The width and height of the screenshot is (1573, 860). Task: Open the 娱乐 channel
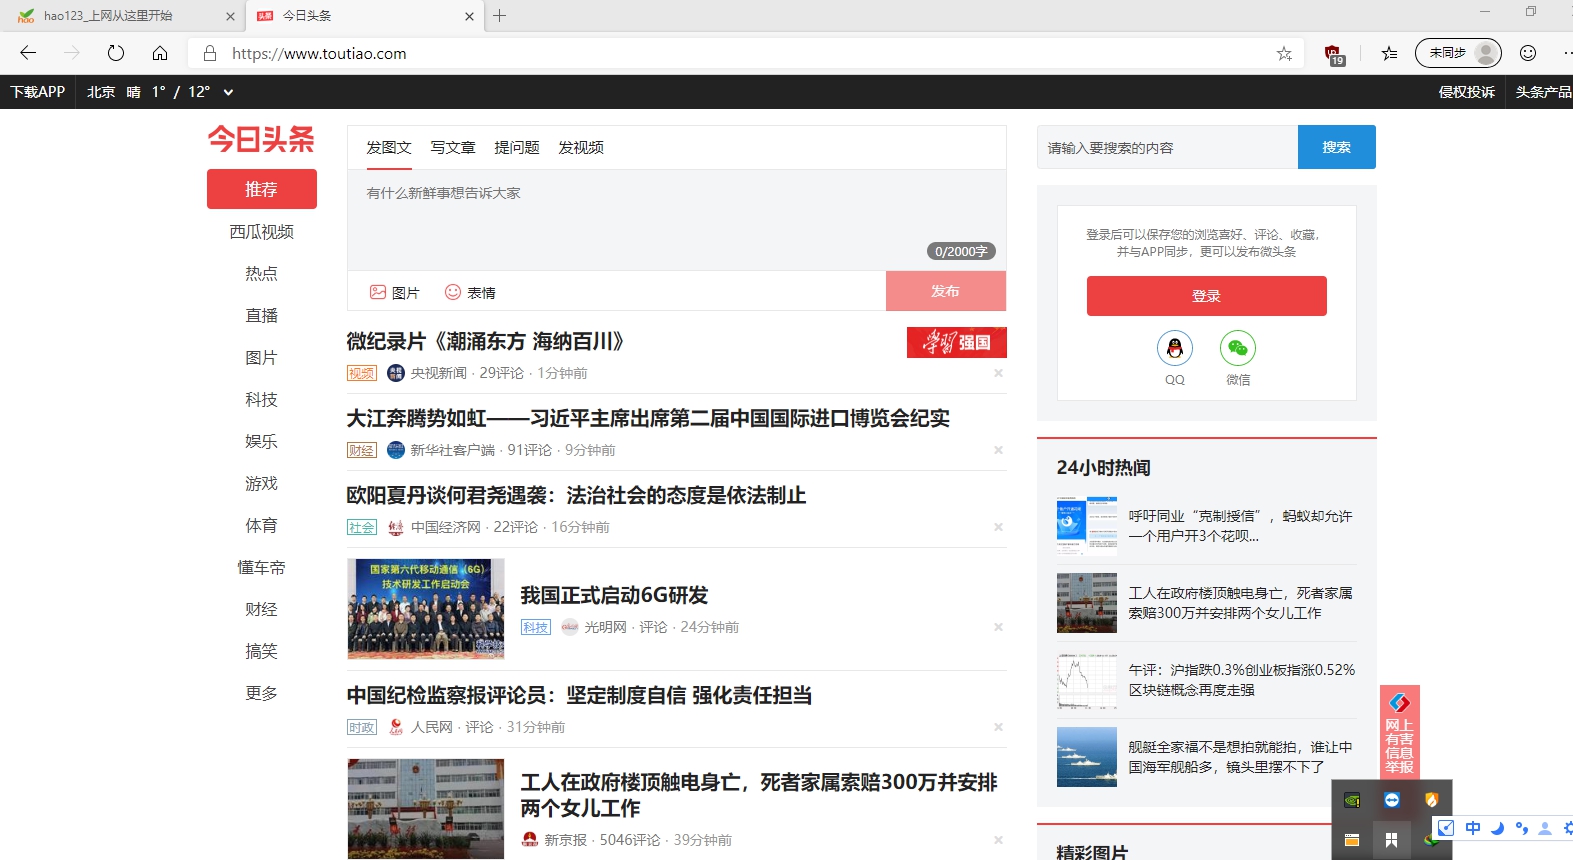[x=262, y=441]
